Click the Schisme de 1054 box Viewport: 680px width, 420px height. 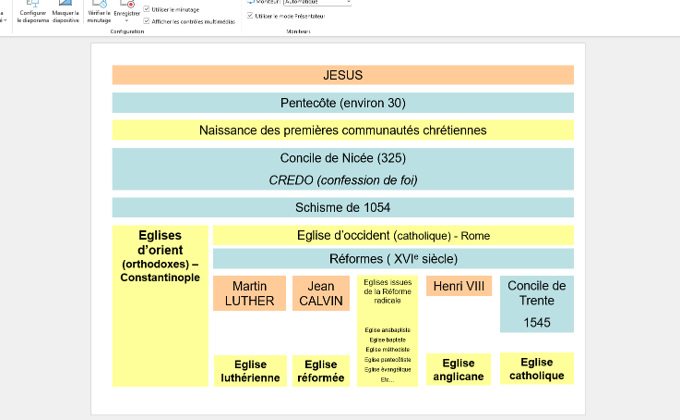[x=342, y=208]
